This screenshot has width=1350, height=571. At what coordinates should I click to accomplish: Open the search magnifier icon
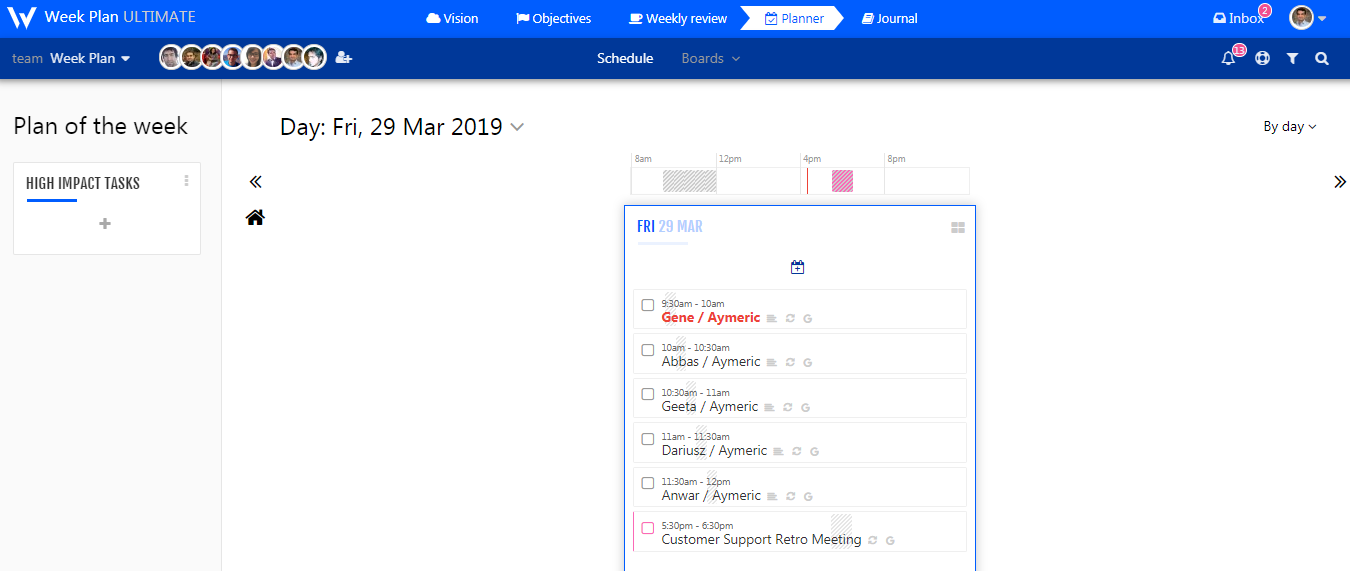(1322, 59)
